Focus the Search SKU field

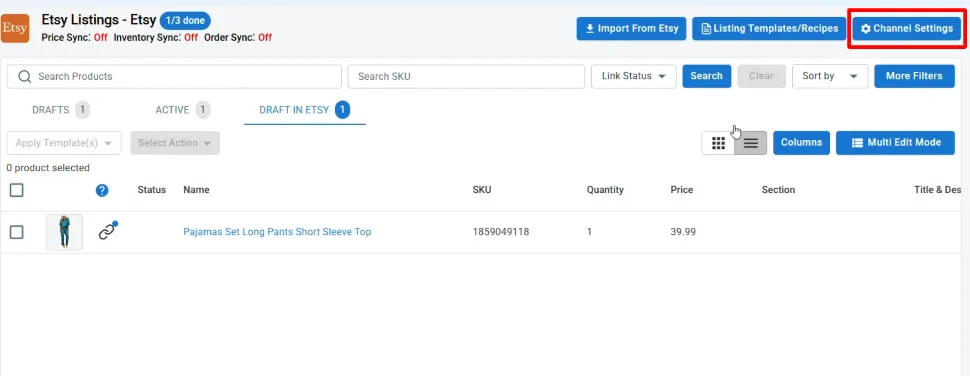click(466, 76)
